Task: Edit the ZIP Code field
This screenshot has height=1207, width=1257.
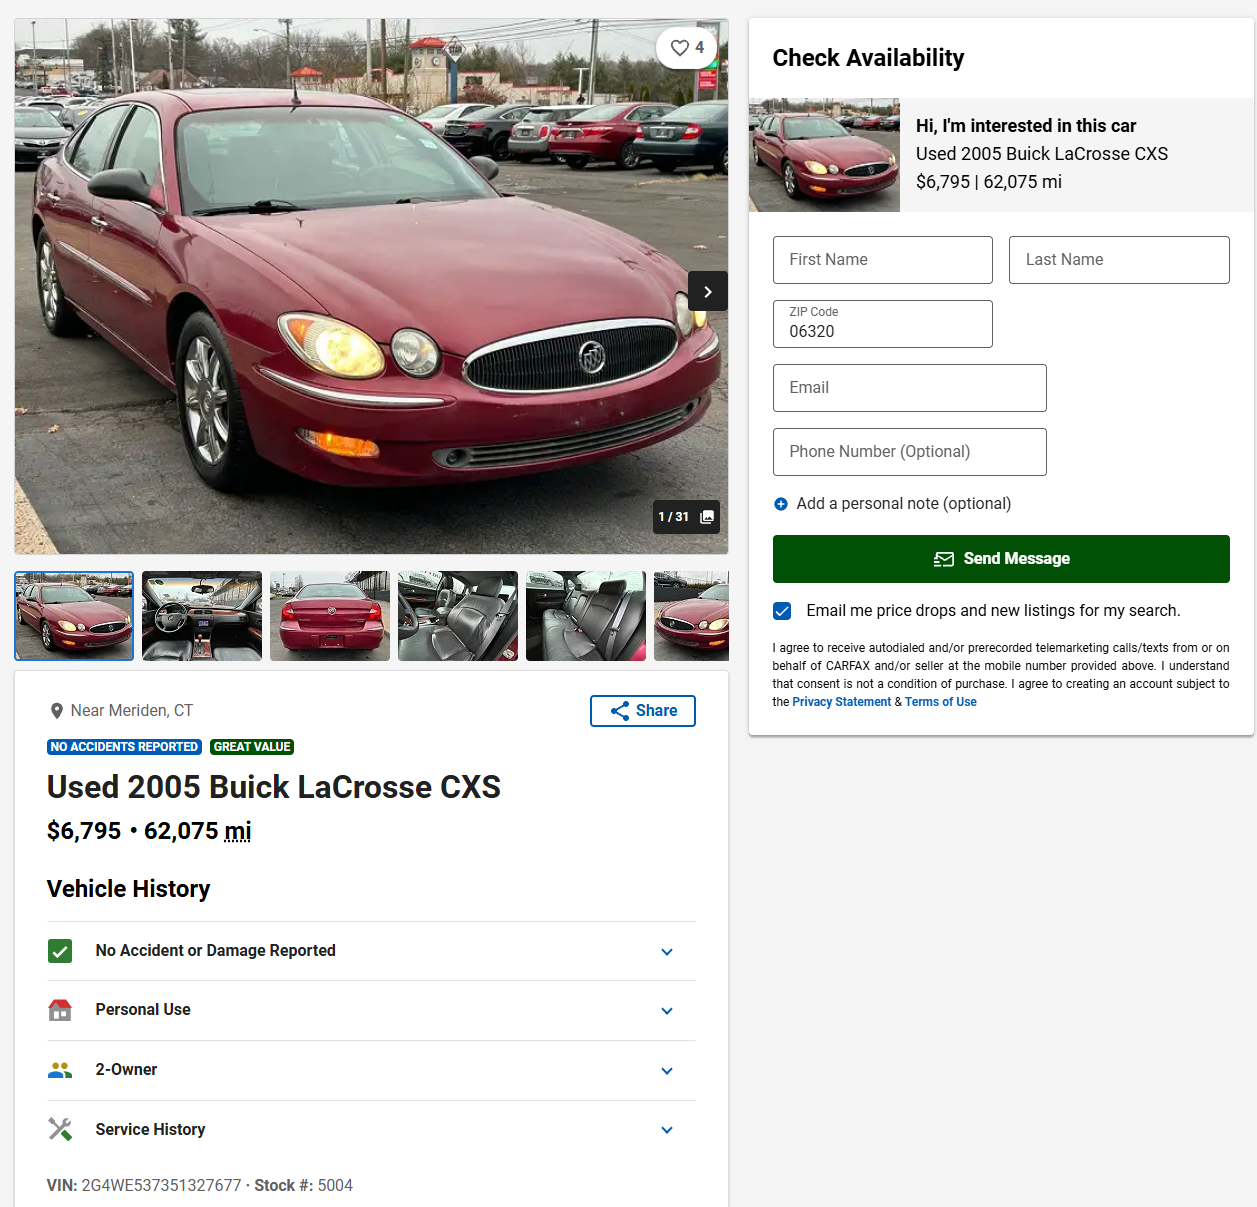Action: click(x=883, y=324)
